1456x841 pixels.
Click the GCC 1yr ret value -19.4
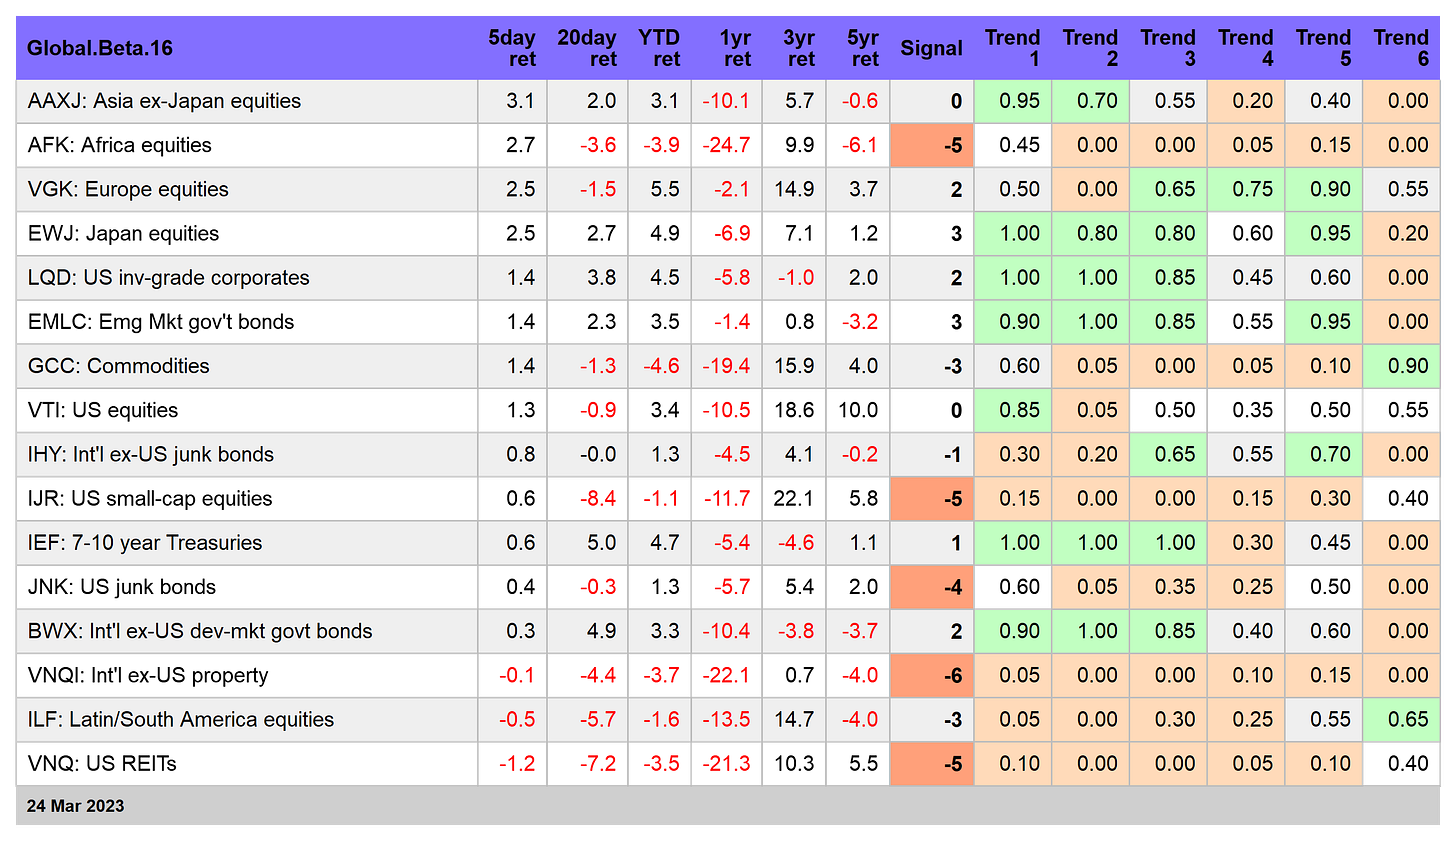tap(726, 366)
